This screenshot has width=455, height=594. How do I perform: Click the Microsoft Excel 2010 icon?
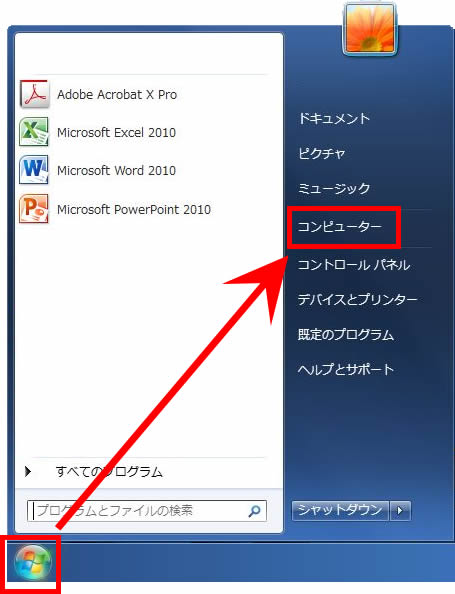point(34,132)
